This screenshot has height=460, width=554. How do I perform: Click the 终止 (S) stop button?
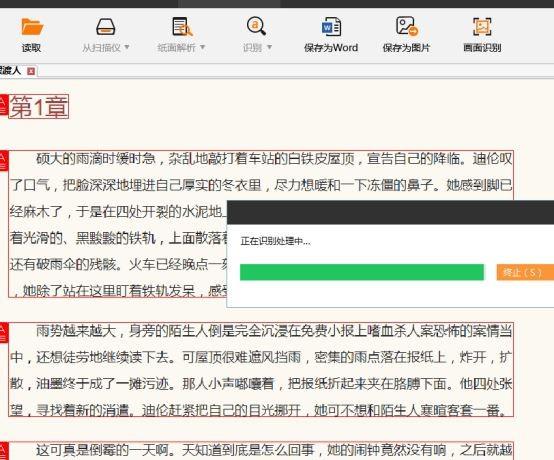tap(525, 272)
